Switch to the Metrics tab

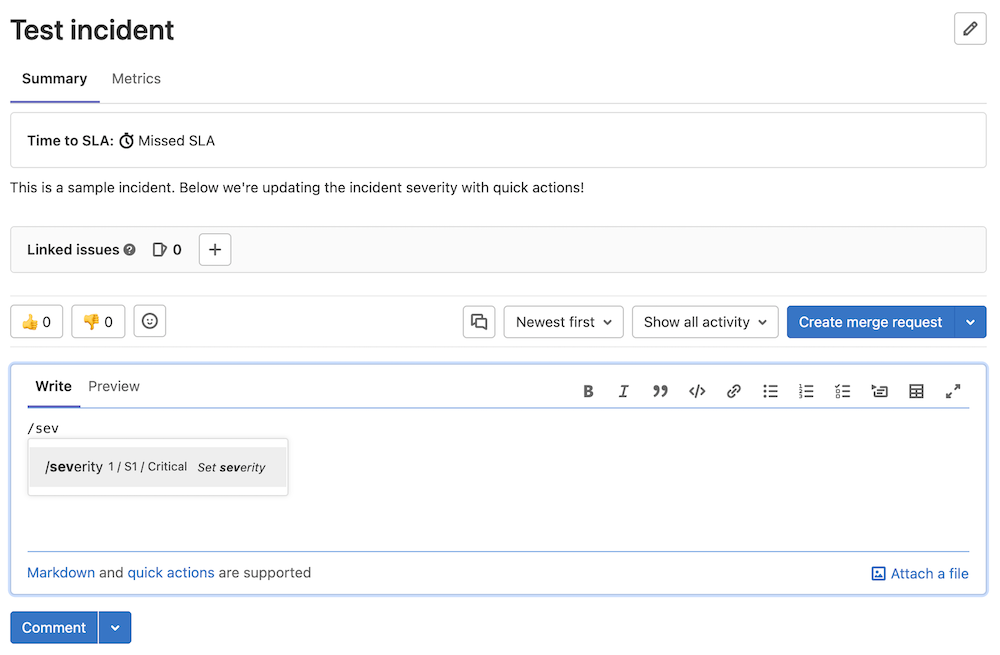coord(136,78)
